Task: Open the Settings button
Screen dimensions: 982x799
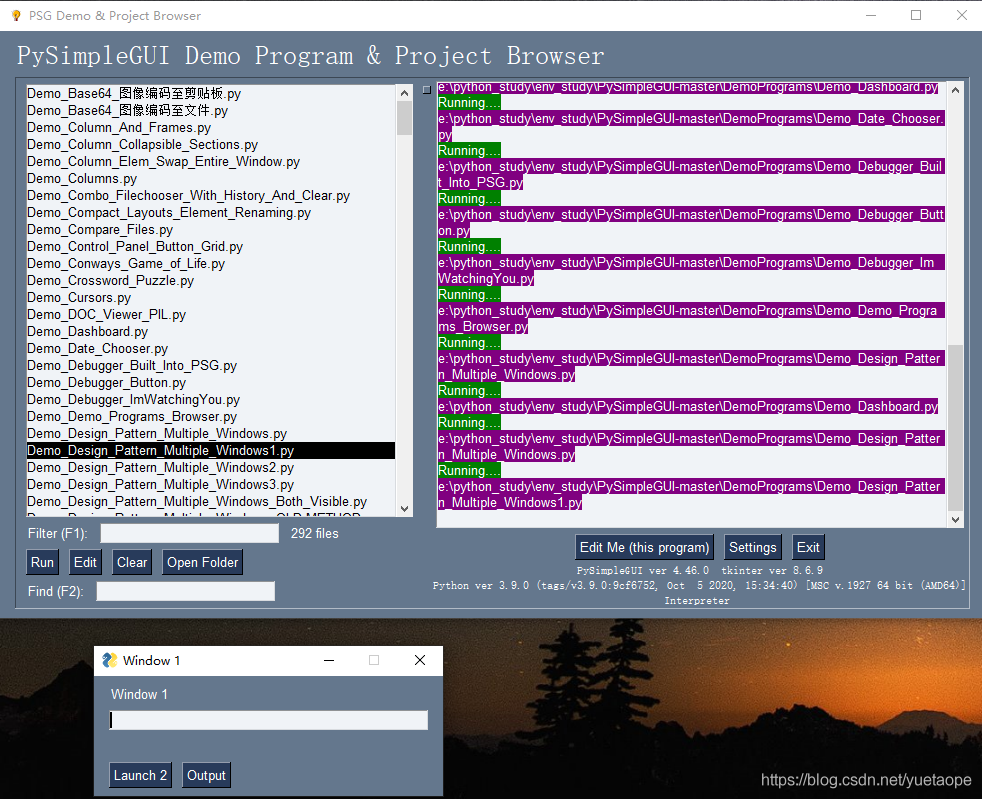Action: coord(752,547)
